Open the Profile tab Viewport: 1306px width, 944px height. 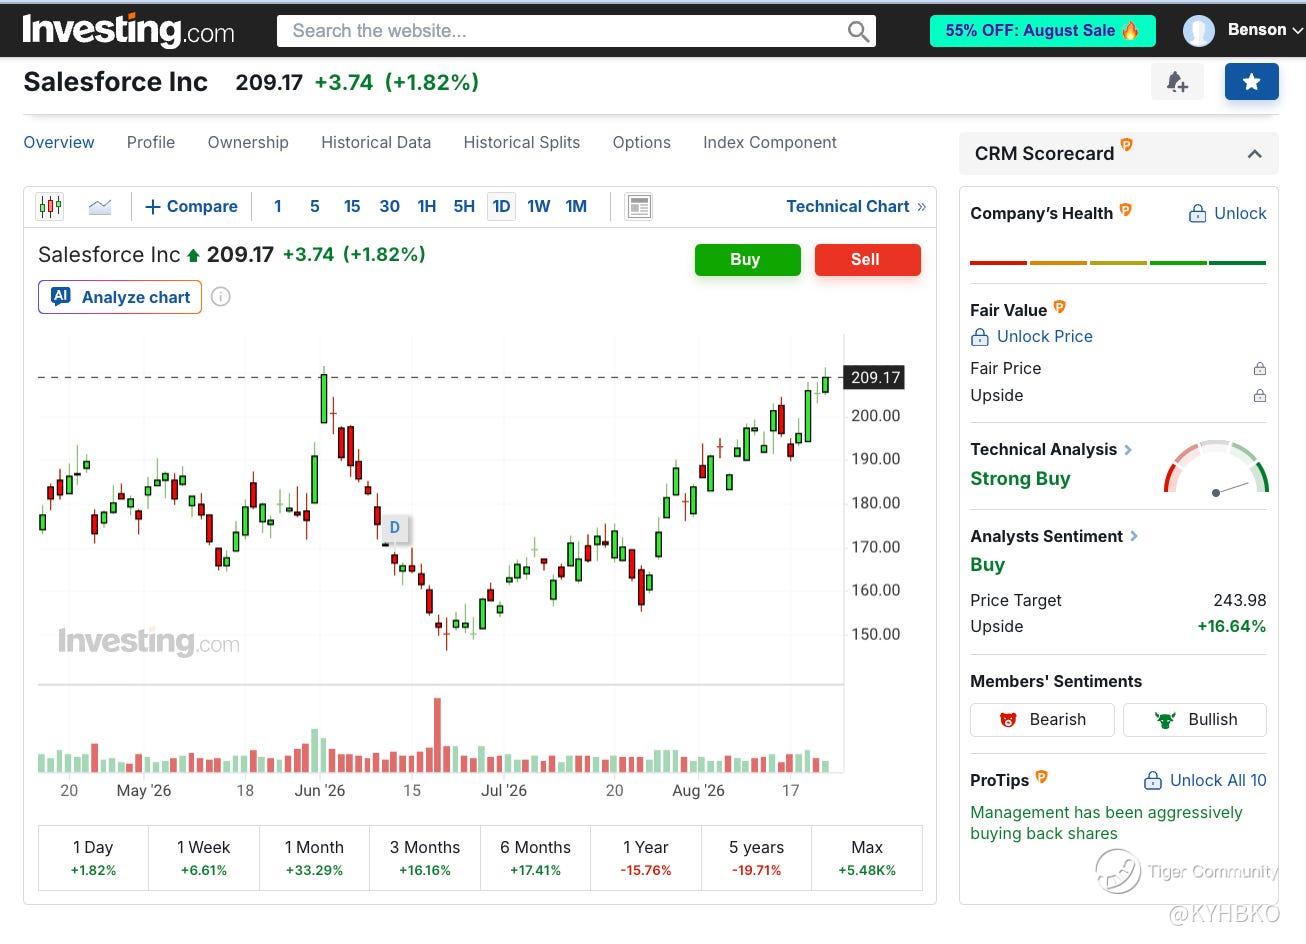click(x=151, y=143)
